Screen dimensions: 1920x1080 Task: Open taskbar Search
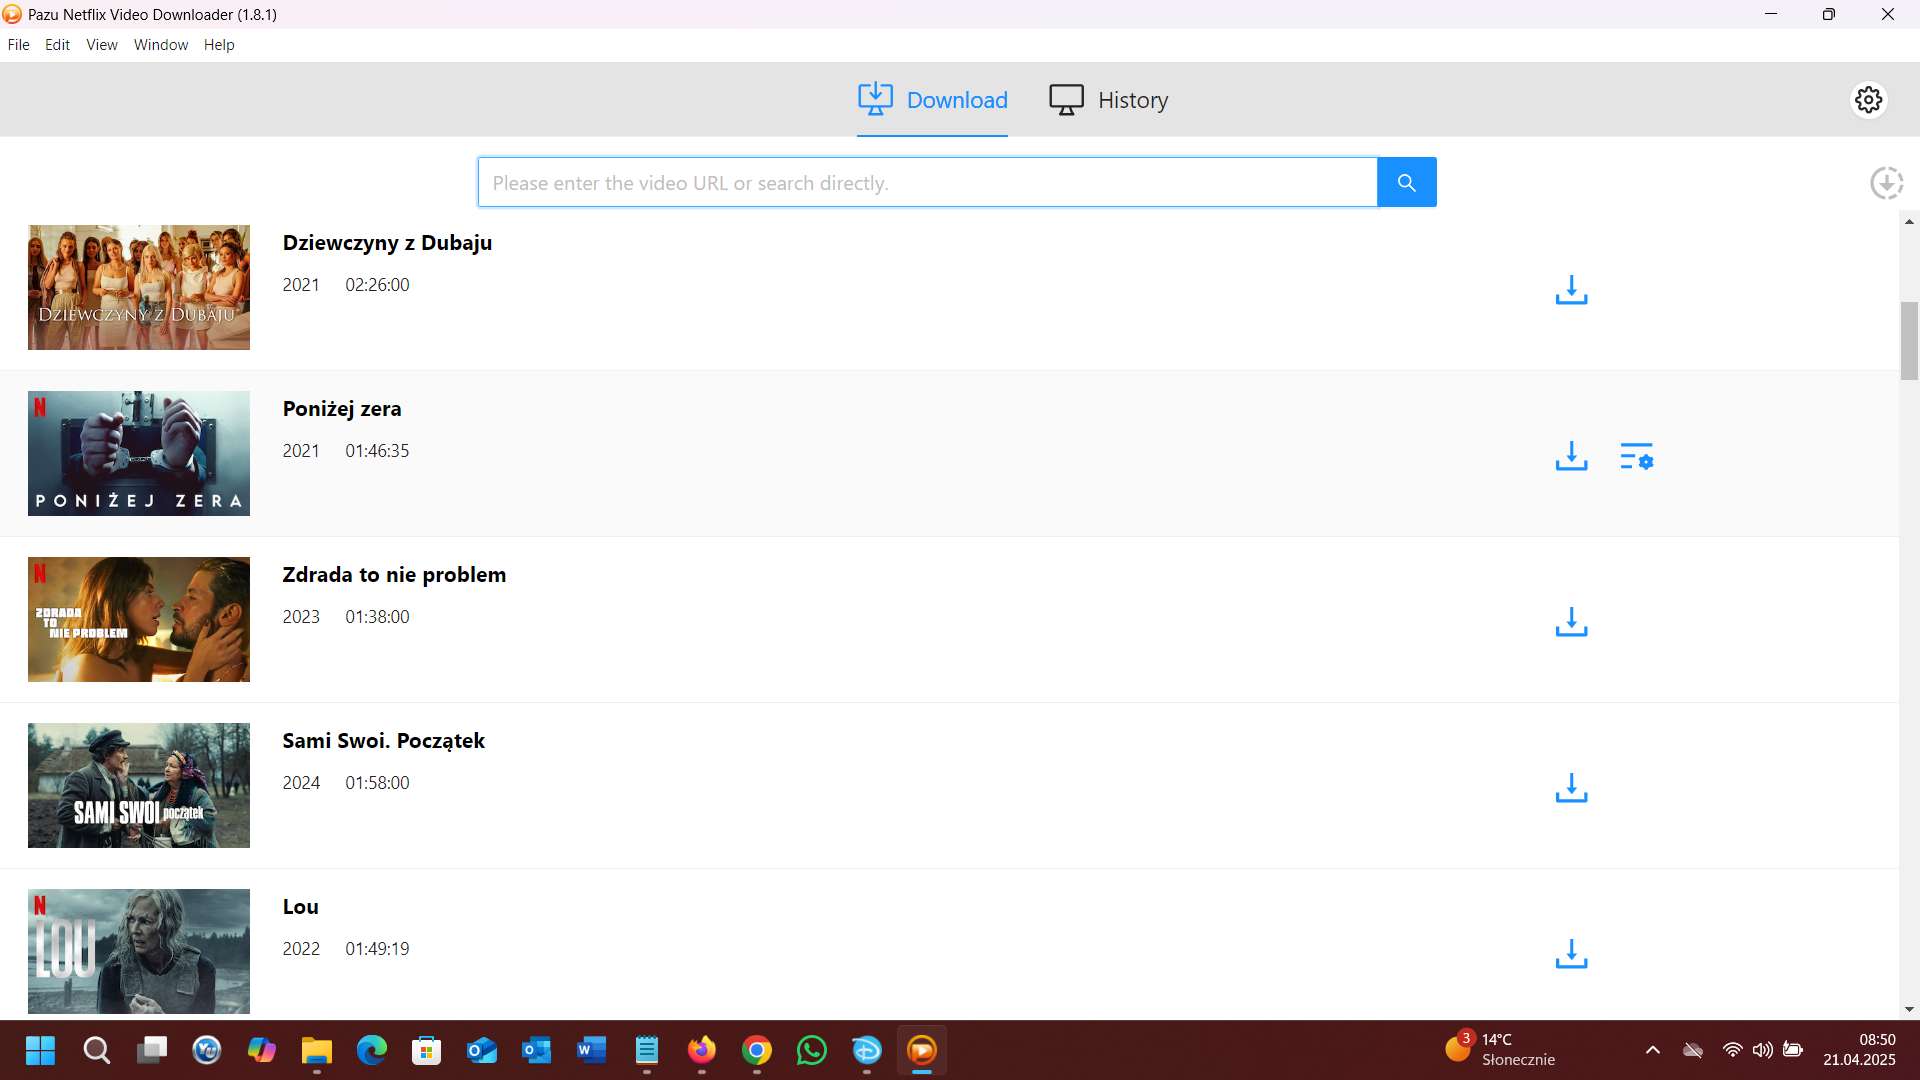tap(96, 1050)
